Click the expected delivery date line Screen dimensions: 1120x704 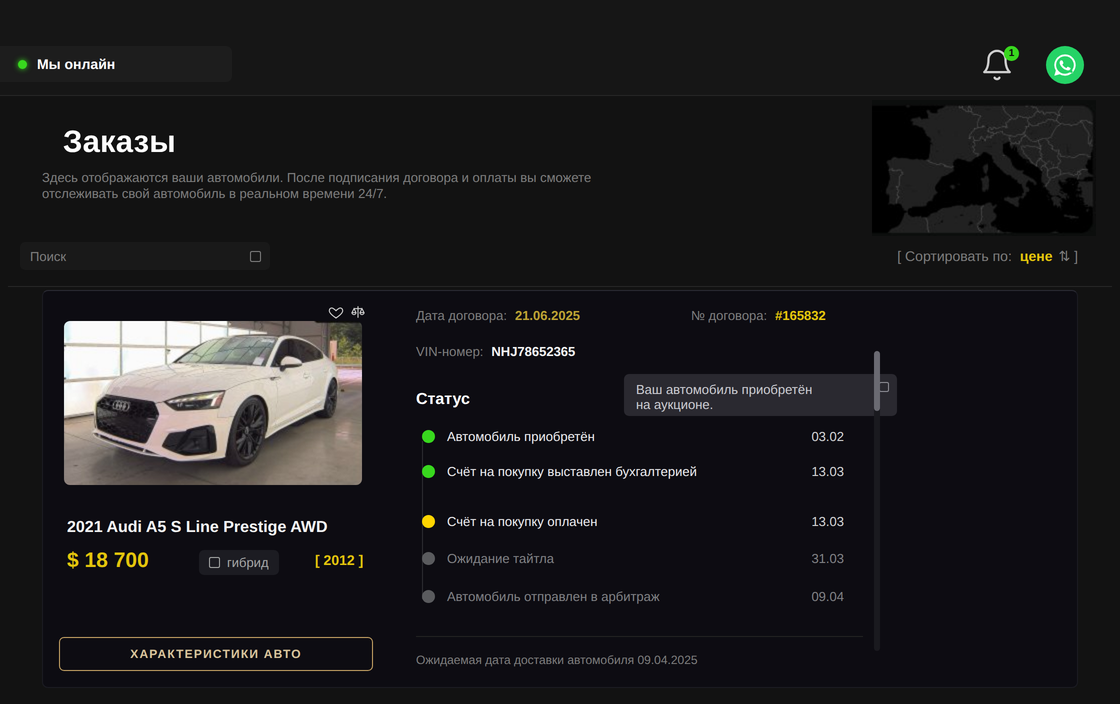coord(556,660)
